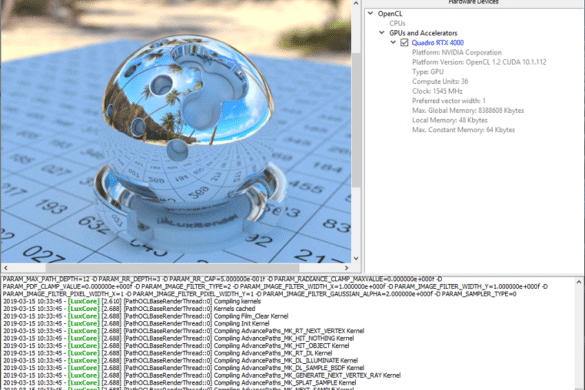Viewport: 585px width, 390px height.
Task: Click the 'Kernels cached' log line
Action: [x=129, y=309]
